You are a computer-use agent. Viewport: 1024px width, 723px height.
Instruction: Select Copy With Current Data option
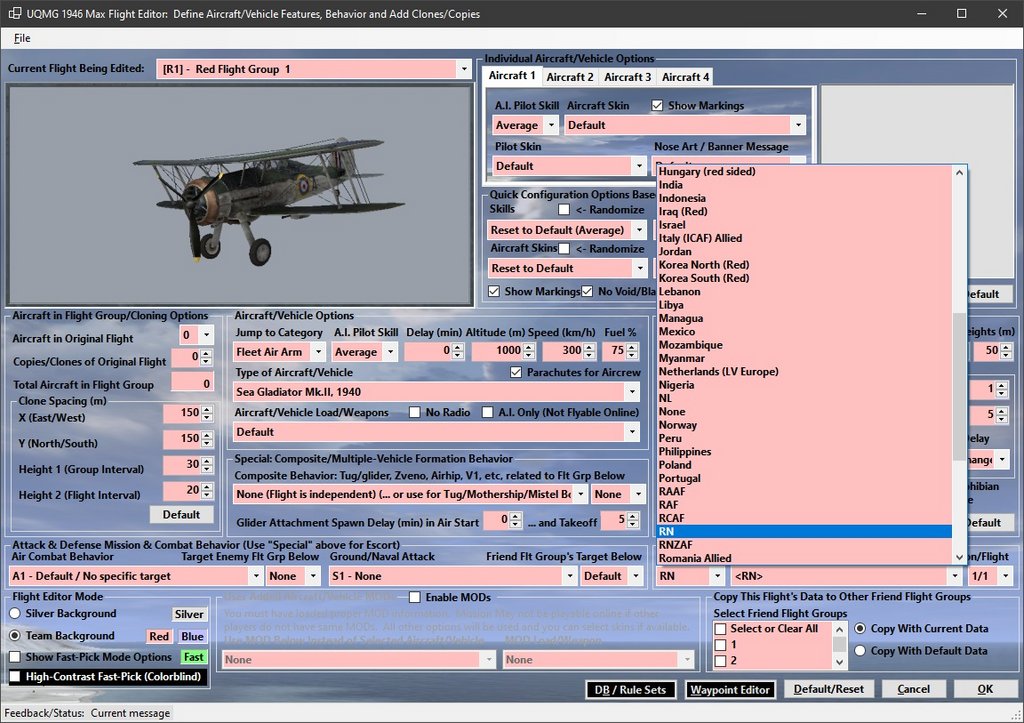(x=860, y=628)
